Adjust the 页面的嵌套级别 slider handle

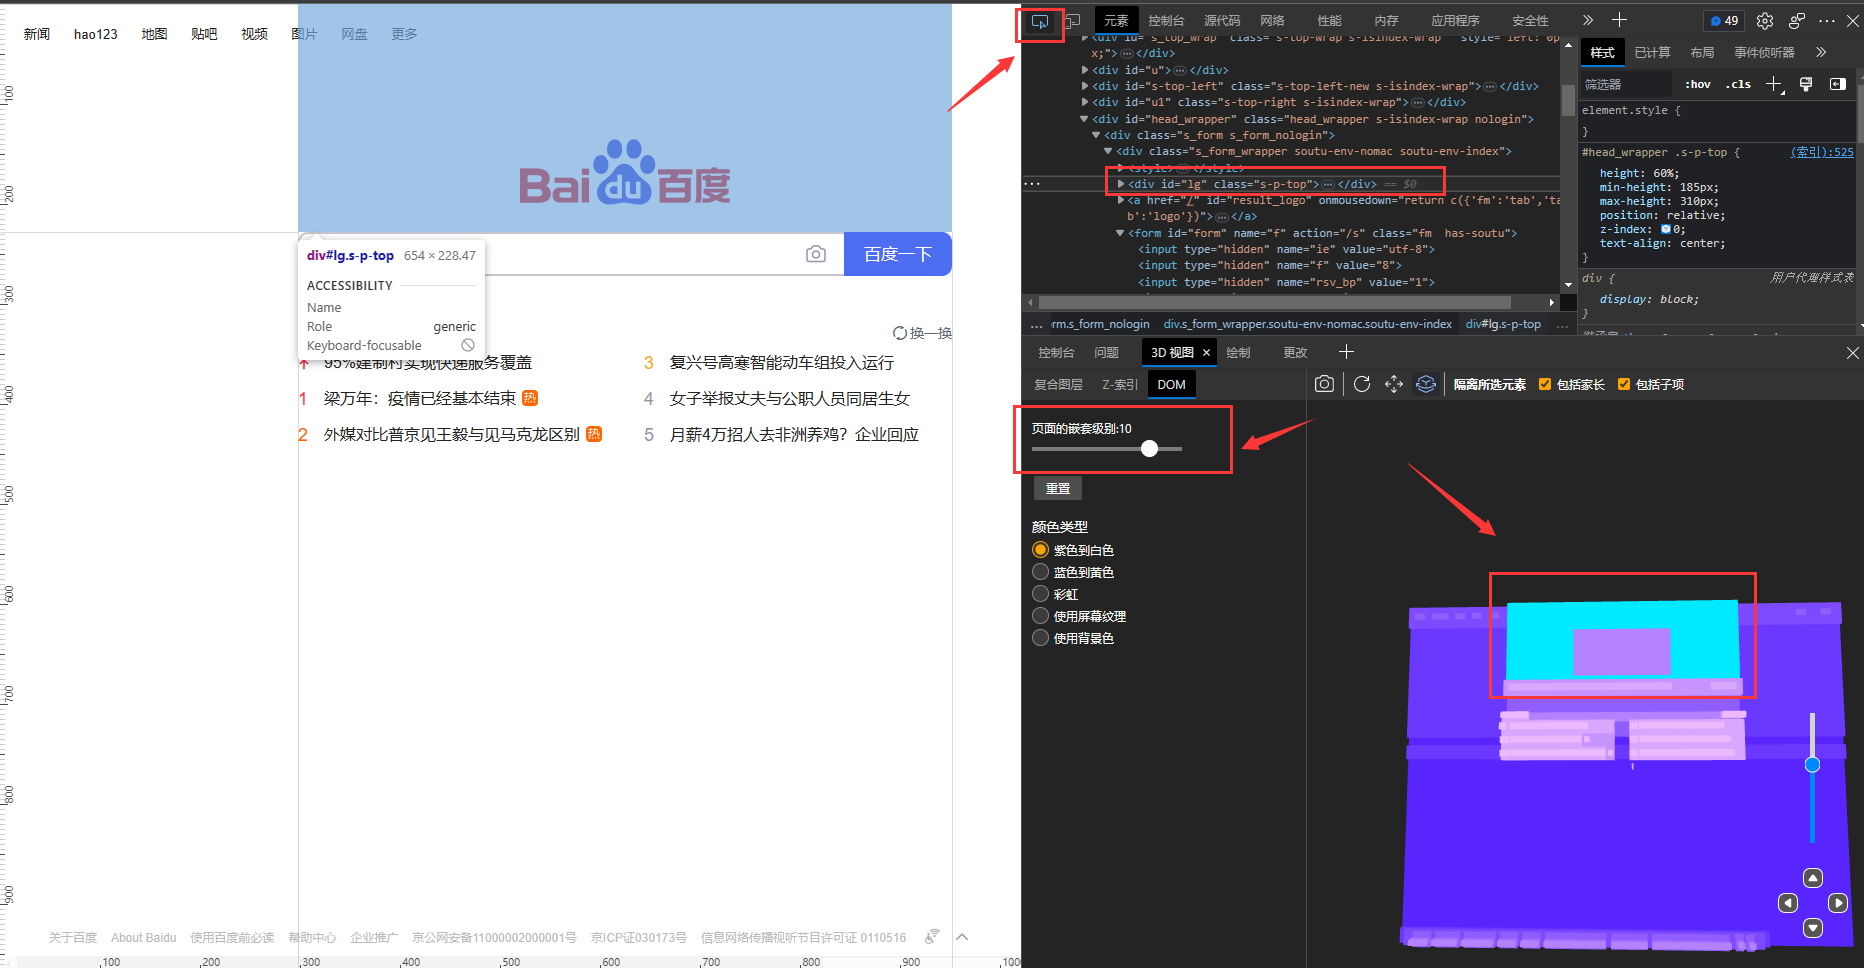pos(1149,449)
